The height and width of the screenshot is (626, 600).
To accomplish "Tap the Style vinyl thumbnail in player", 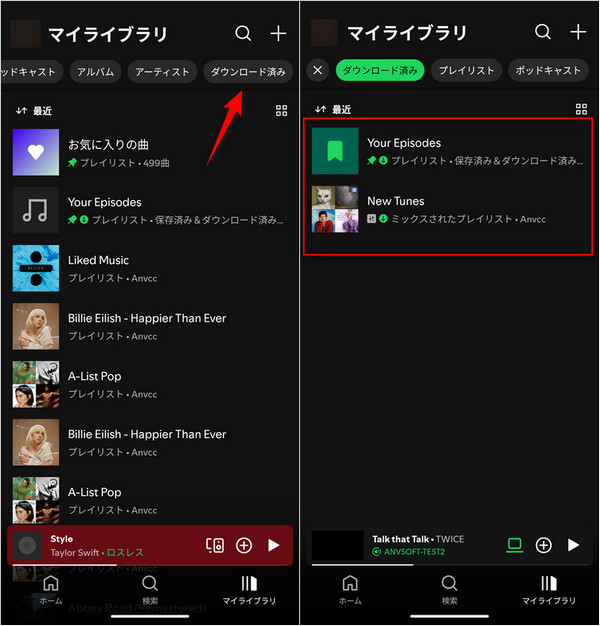I will (27, 545).
